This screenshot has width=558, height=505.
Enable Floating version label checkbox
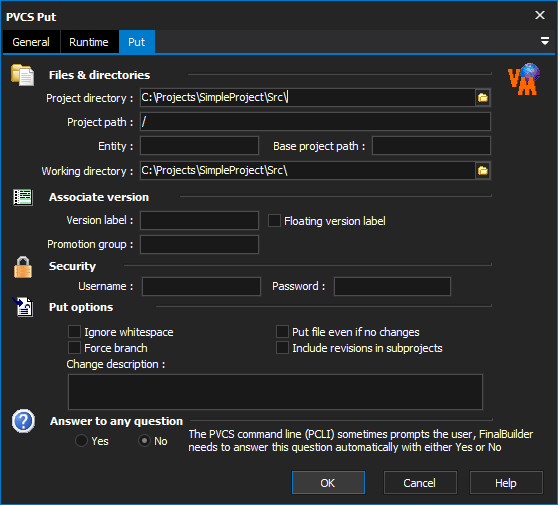tap(274, 221)
